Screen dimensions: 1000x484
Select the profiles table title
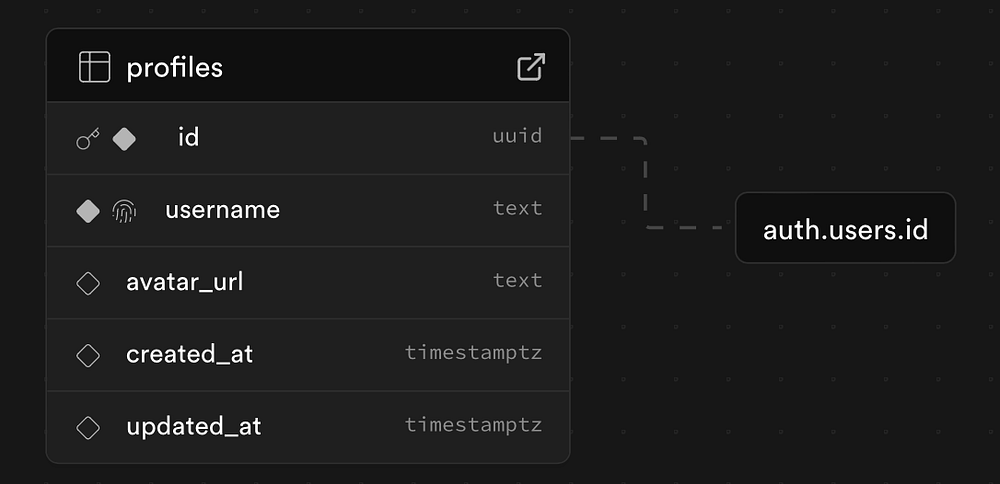(x=174, y=68)
